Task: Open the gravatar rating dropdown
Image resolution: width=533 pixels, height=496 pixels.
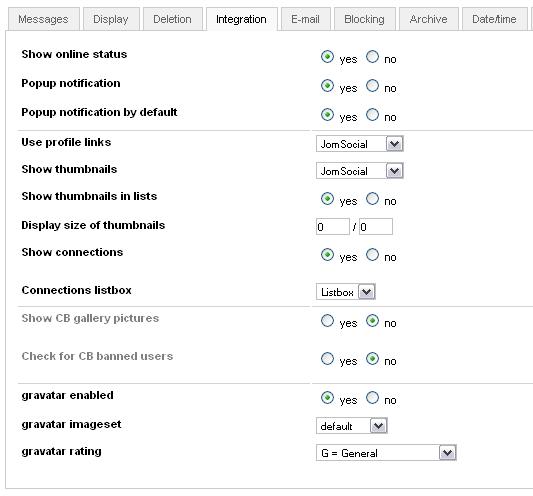Action: click(x=386, y=453)
